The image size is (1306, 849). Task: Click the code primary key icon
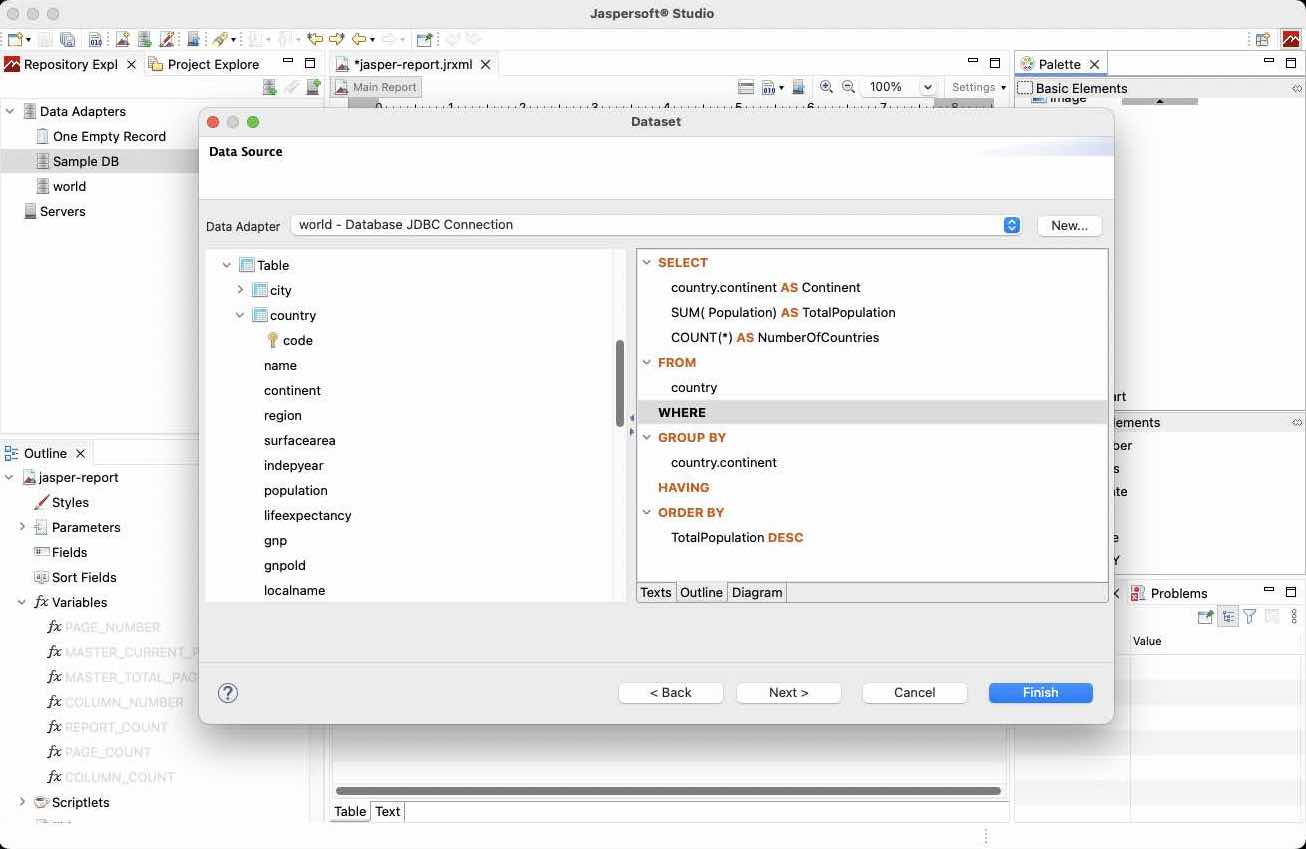coord(272,340)
